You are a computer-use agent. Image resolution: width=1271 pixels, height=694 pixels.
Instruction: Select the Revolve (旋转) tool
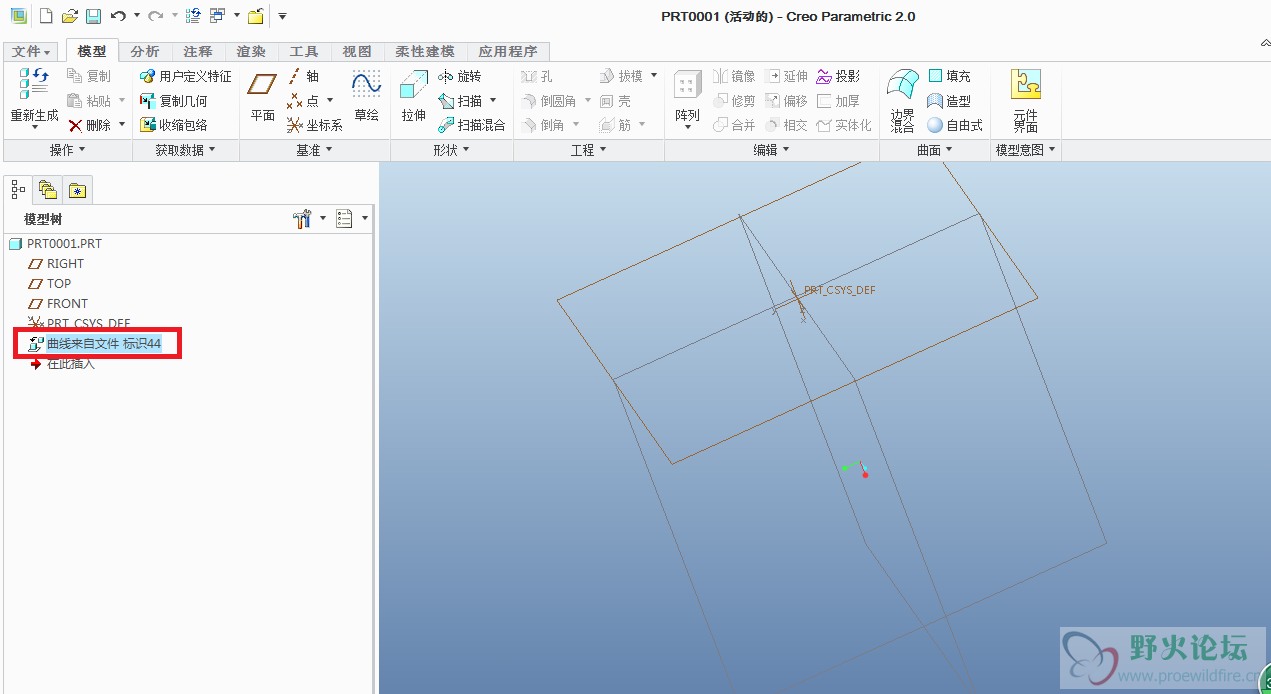pos(460,76)
